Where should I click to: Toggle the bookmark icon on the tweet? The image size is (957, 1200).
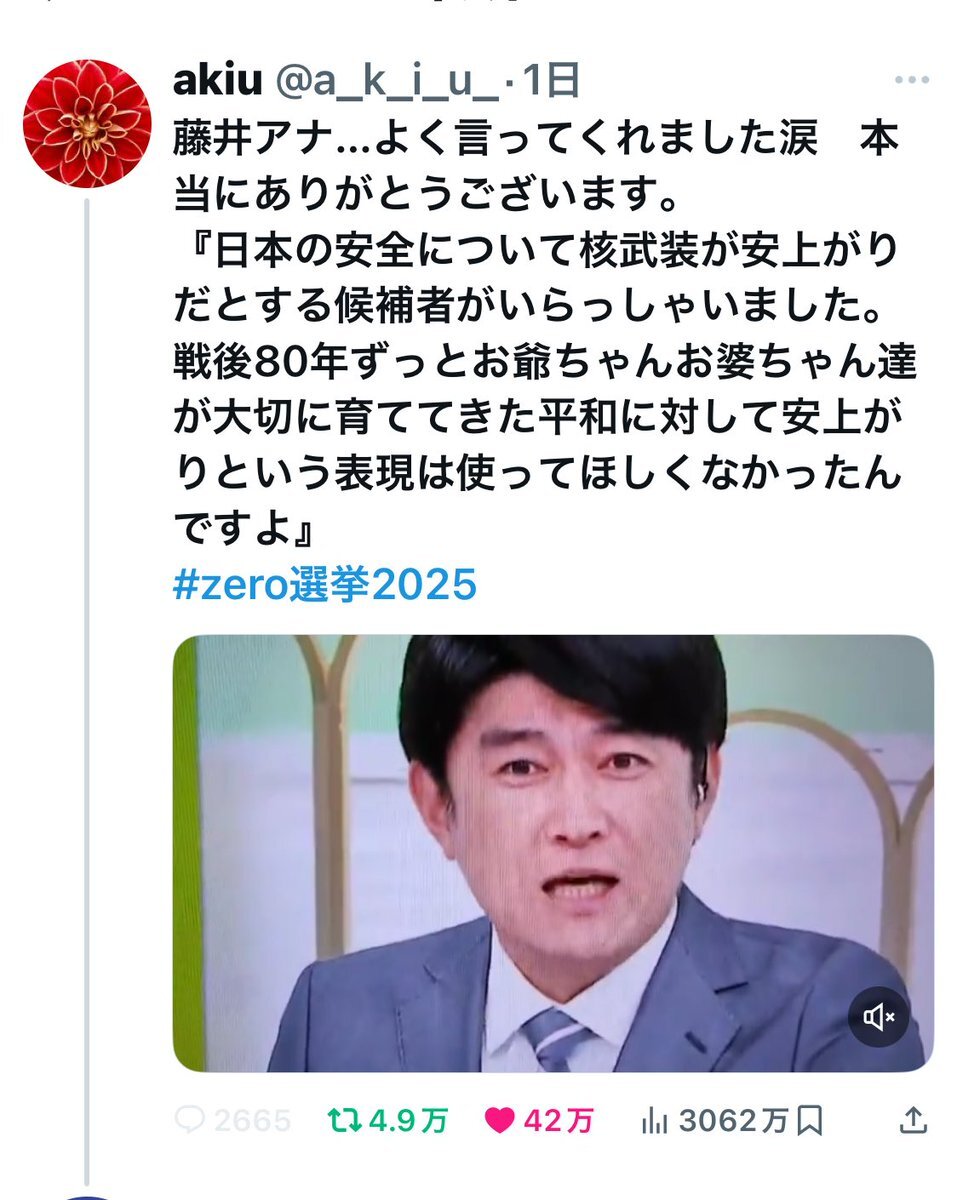(x=811, y=1122)
